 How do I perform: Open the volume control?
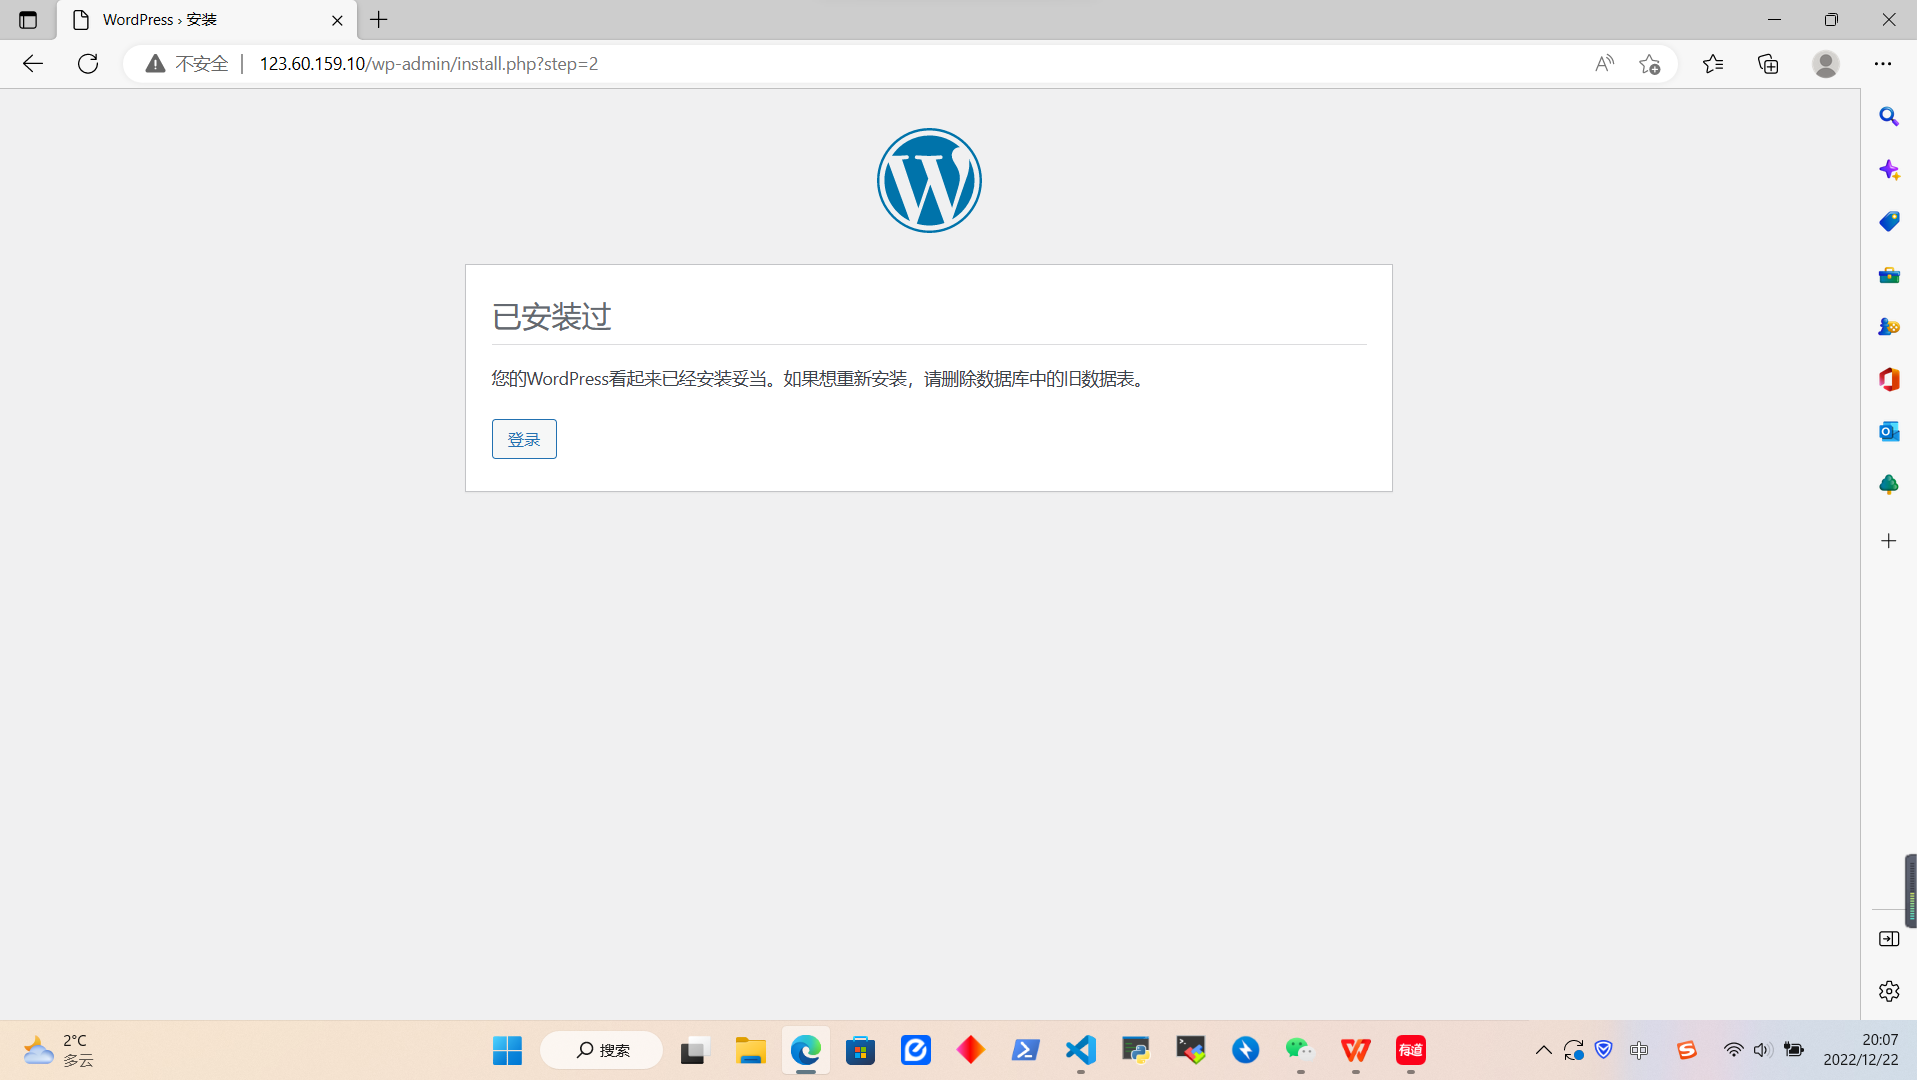click(x=1762, y=1050)
